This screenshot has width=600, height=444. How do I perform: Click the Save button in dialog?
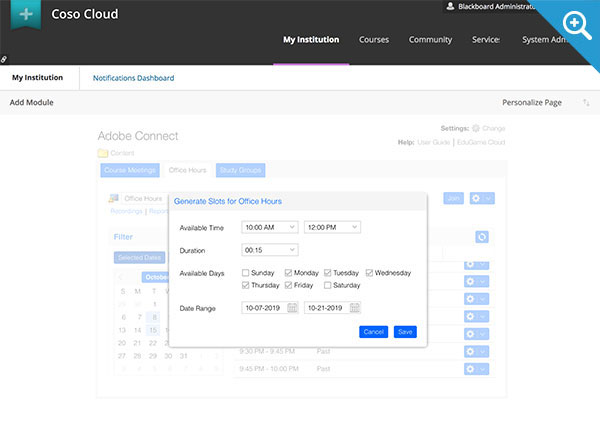[405, 332]
